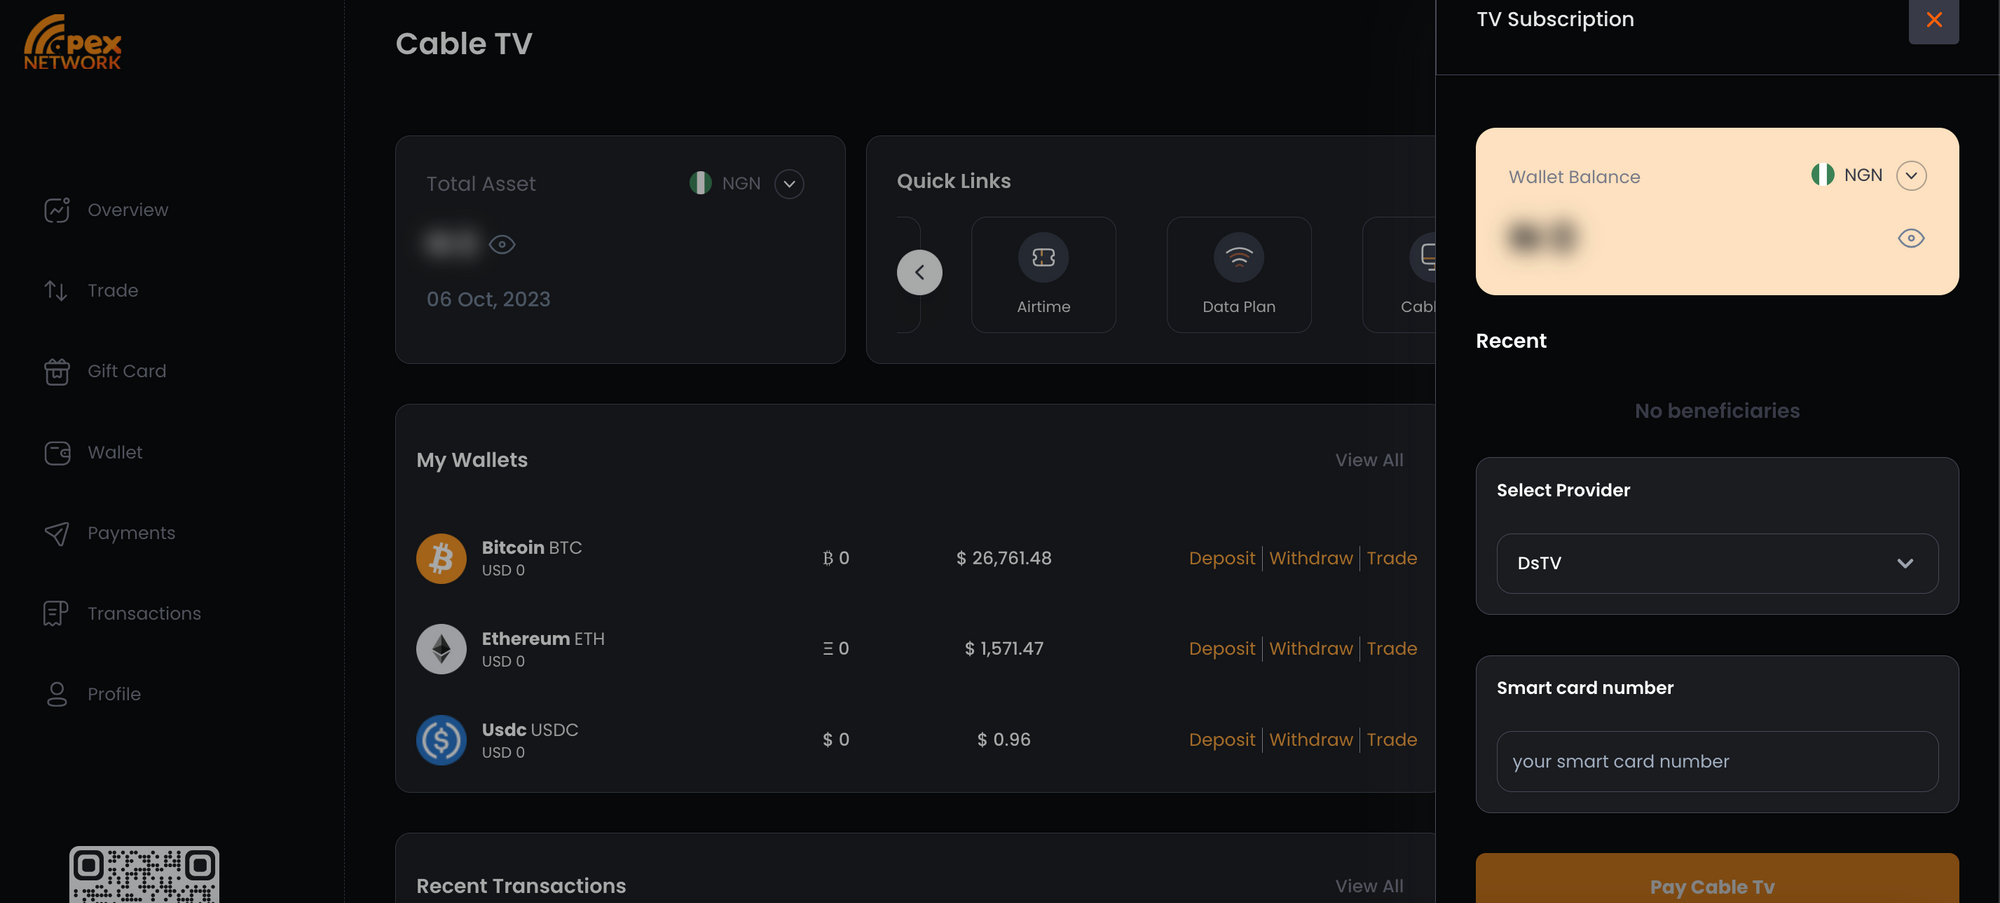The image size is (2000, 903).
Task: Click the Bitcoin price $ 26,761.48
Action: pyautogui.click(x=1004, y=558)
